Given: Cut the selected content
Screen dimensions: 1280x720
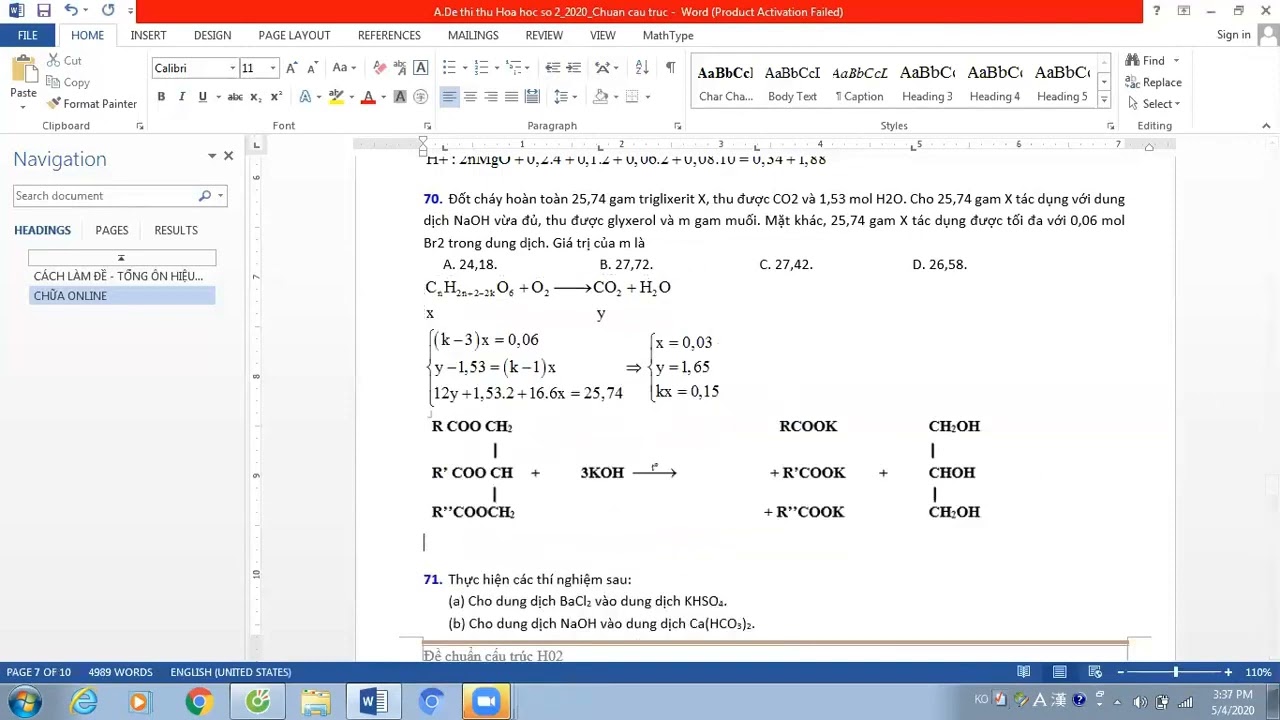Looking at the screenshot, I should coord(63,61).
